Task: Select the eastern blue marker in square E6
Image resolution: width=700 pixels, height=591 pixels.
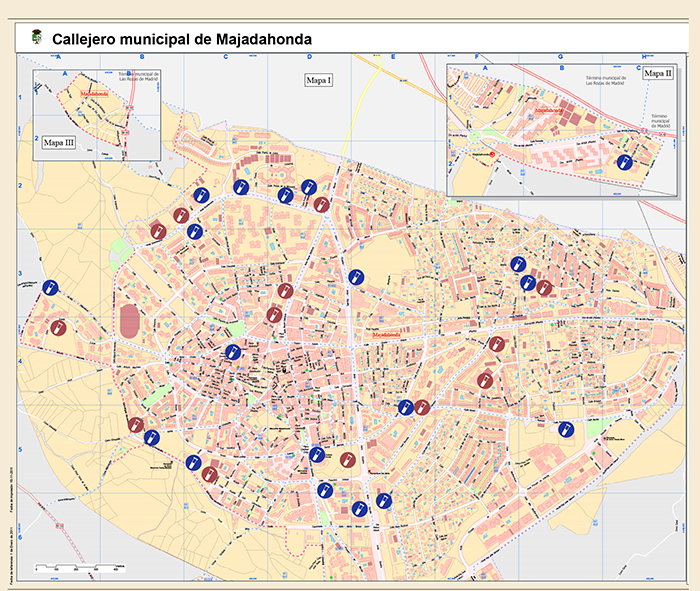Action: click(384, 501)
